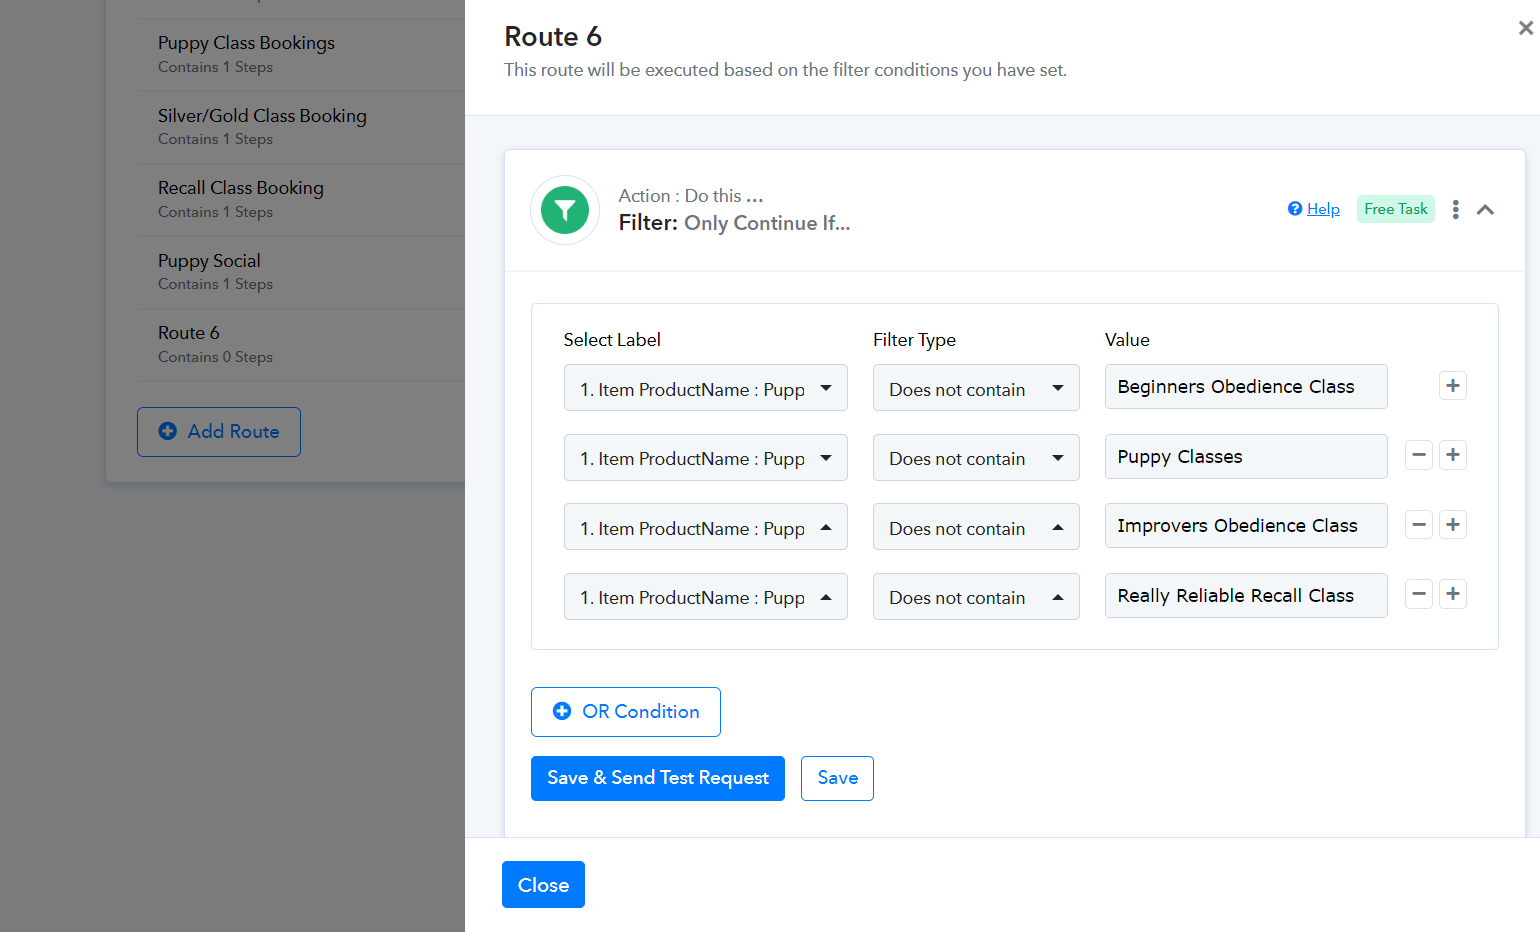The width and height of the screenshot is (1540, 932).
Task: Close the route editor with Close button
Action: click(x=543, y=885)
